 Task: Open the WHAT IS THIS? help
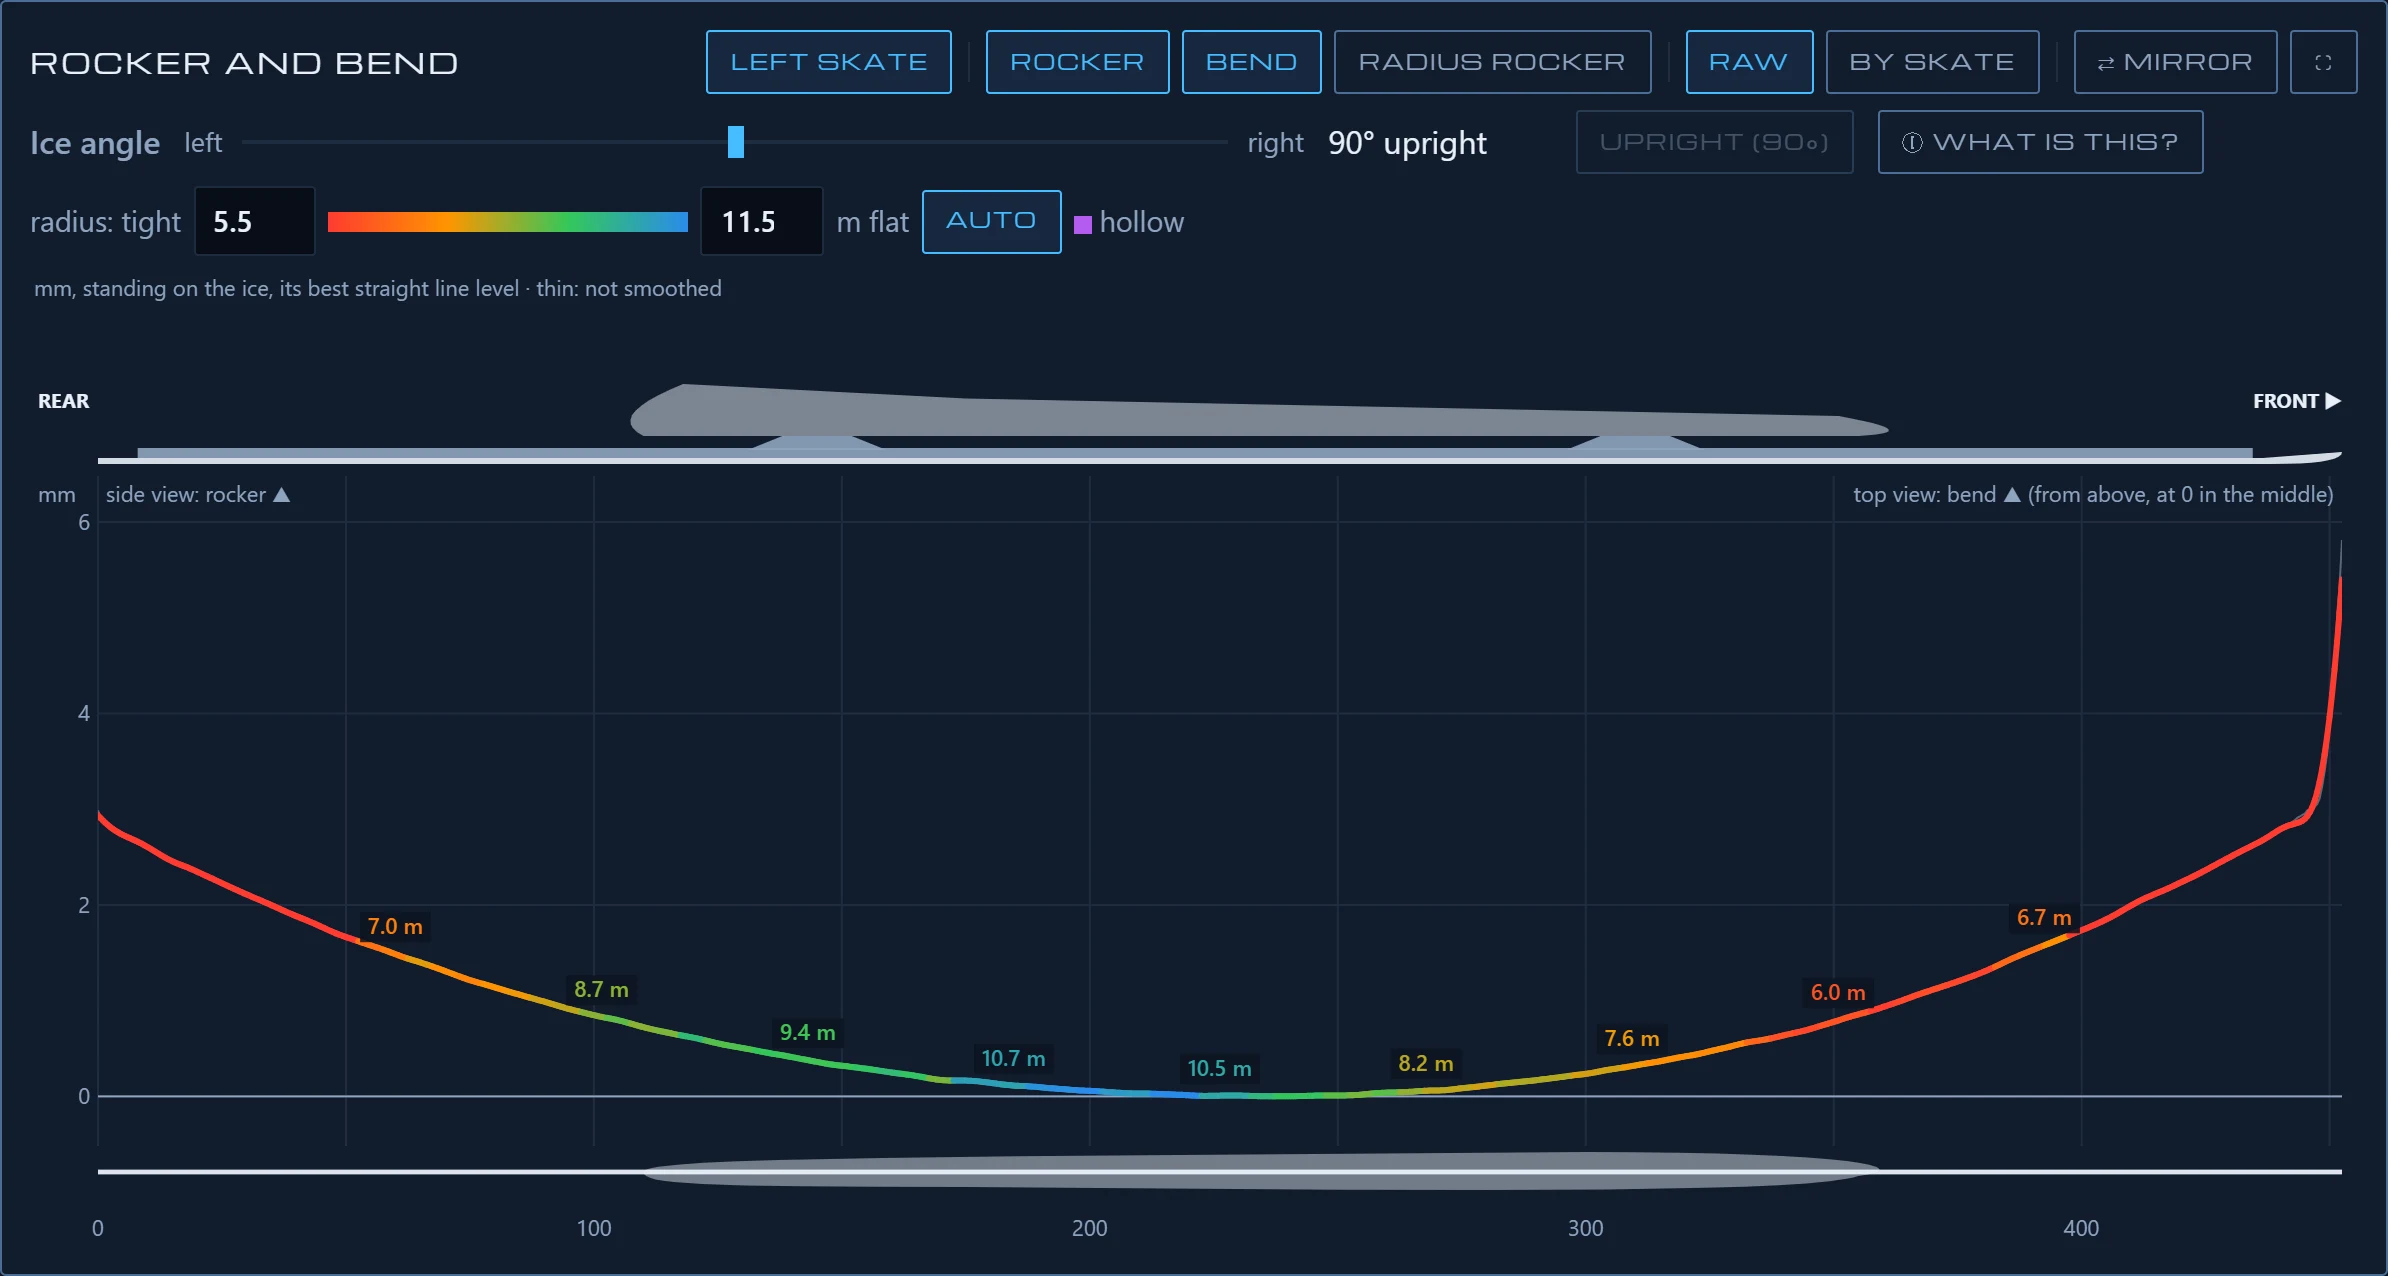click(x=2040, y=142)
